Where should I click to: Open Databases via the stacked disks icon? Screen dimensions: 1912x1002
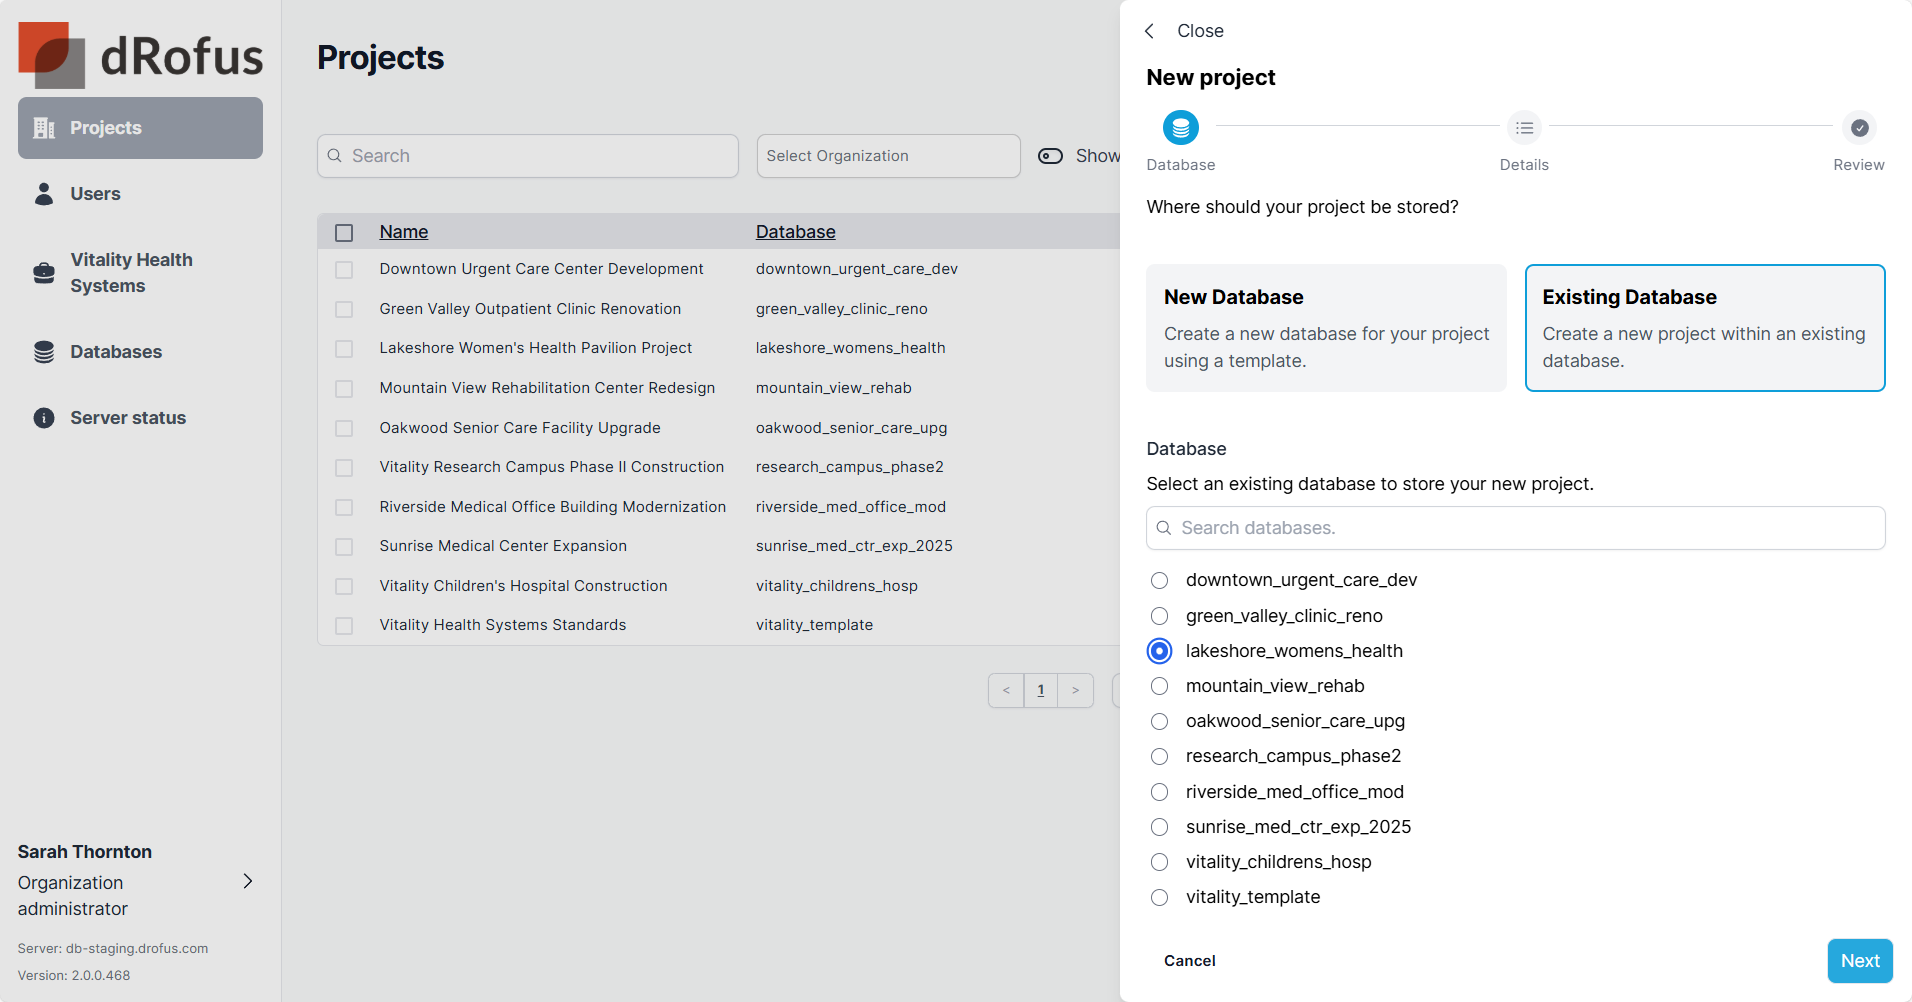44,352
